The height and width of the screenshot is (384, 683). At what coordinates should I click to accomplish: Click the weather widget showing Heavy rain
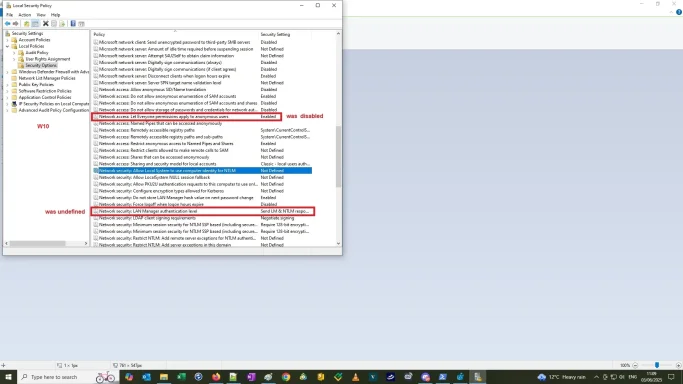pos(562,377)
